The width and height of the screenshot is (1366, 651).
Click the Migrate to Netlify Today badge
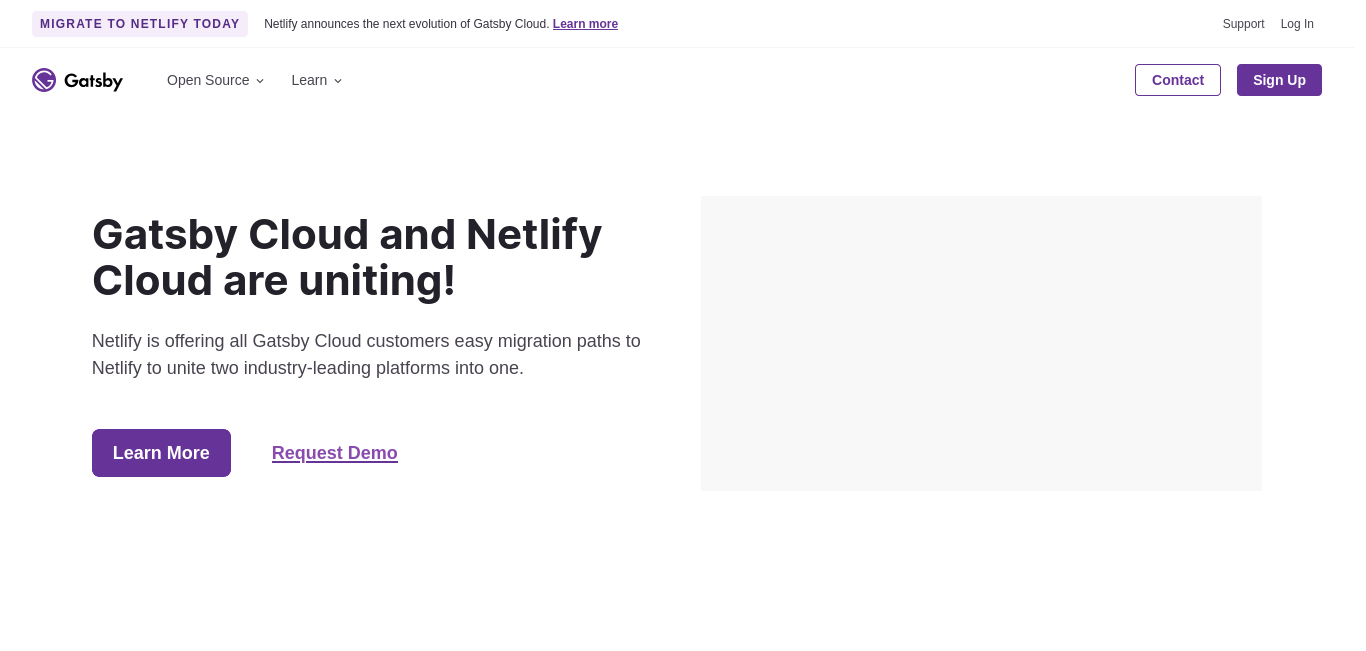140,24
